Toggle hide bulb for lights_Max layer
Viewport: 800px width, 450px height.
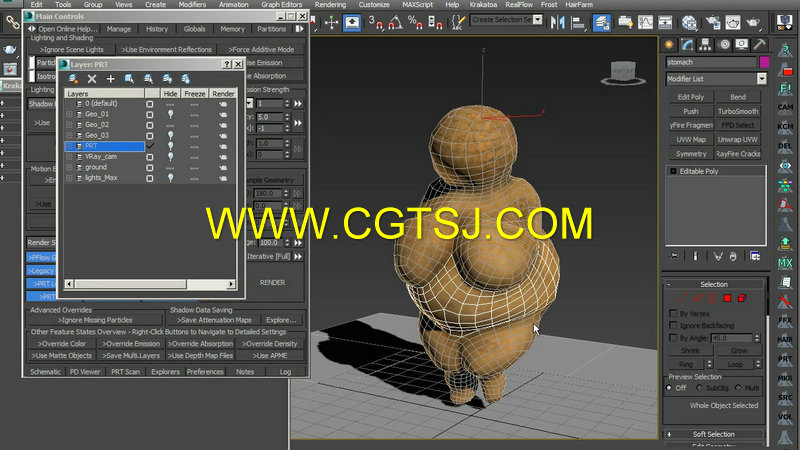click(x=170, y=178)
